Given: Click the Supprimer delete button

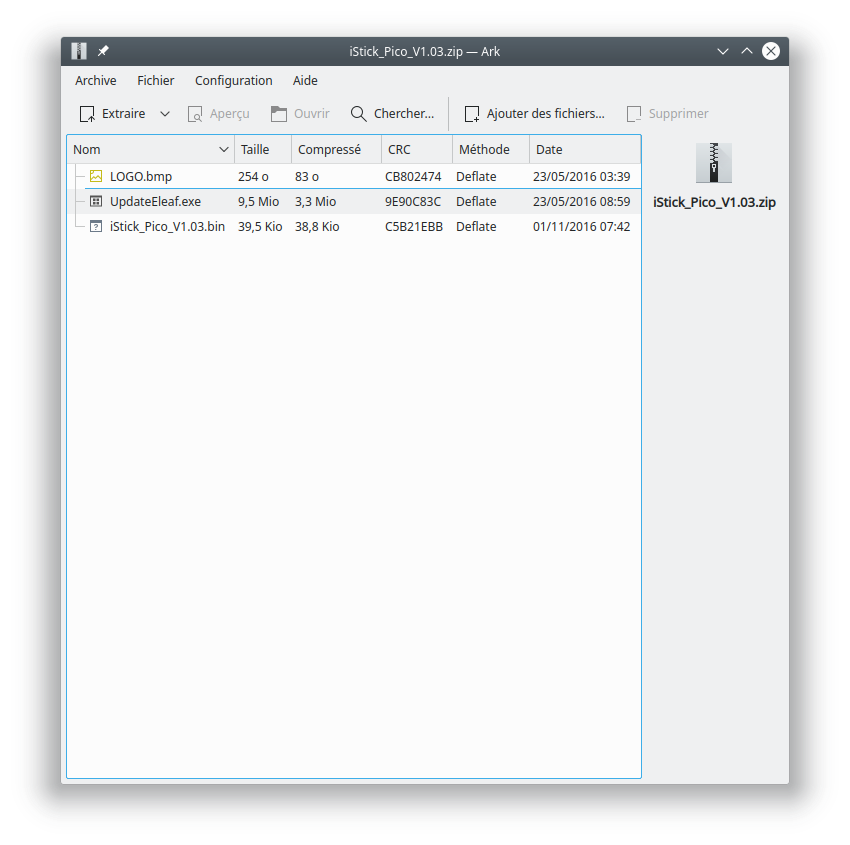Looking at the screenshot, I should [x=668, y=114].
